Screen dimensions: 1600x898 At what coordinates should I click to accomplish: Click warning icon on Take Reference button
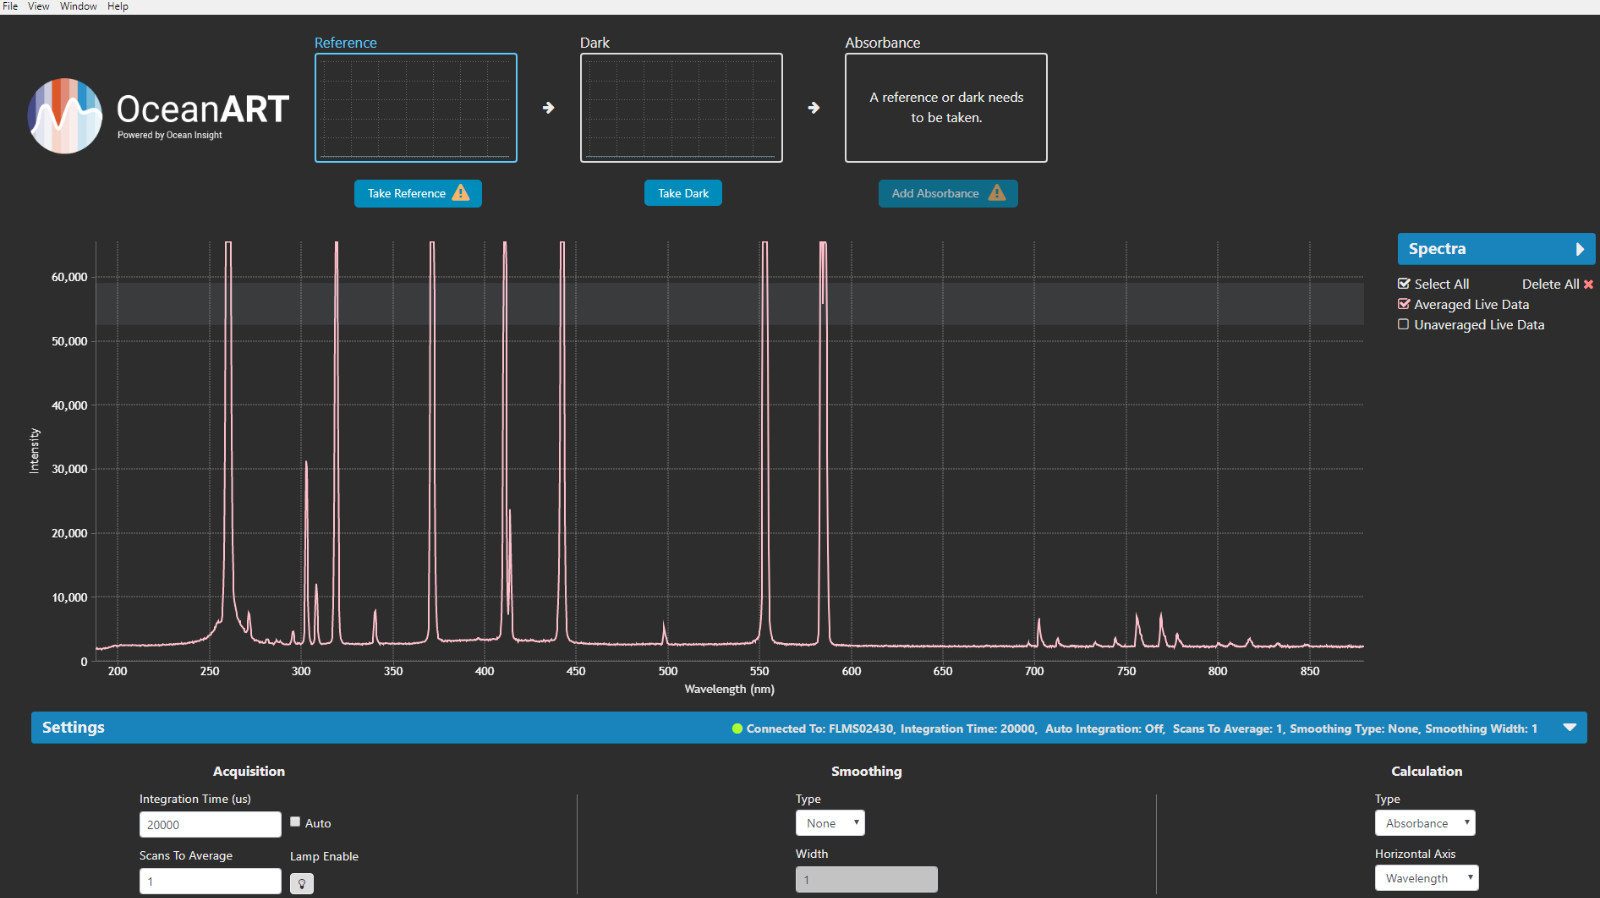pyautogui.click(x=461, y=193)
